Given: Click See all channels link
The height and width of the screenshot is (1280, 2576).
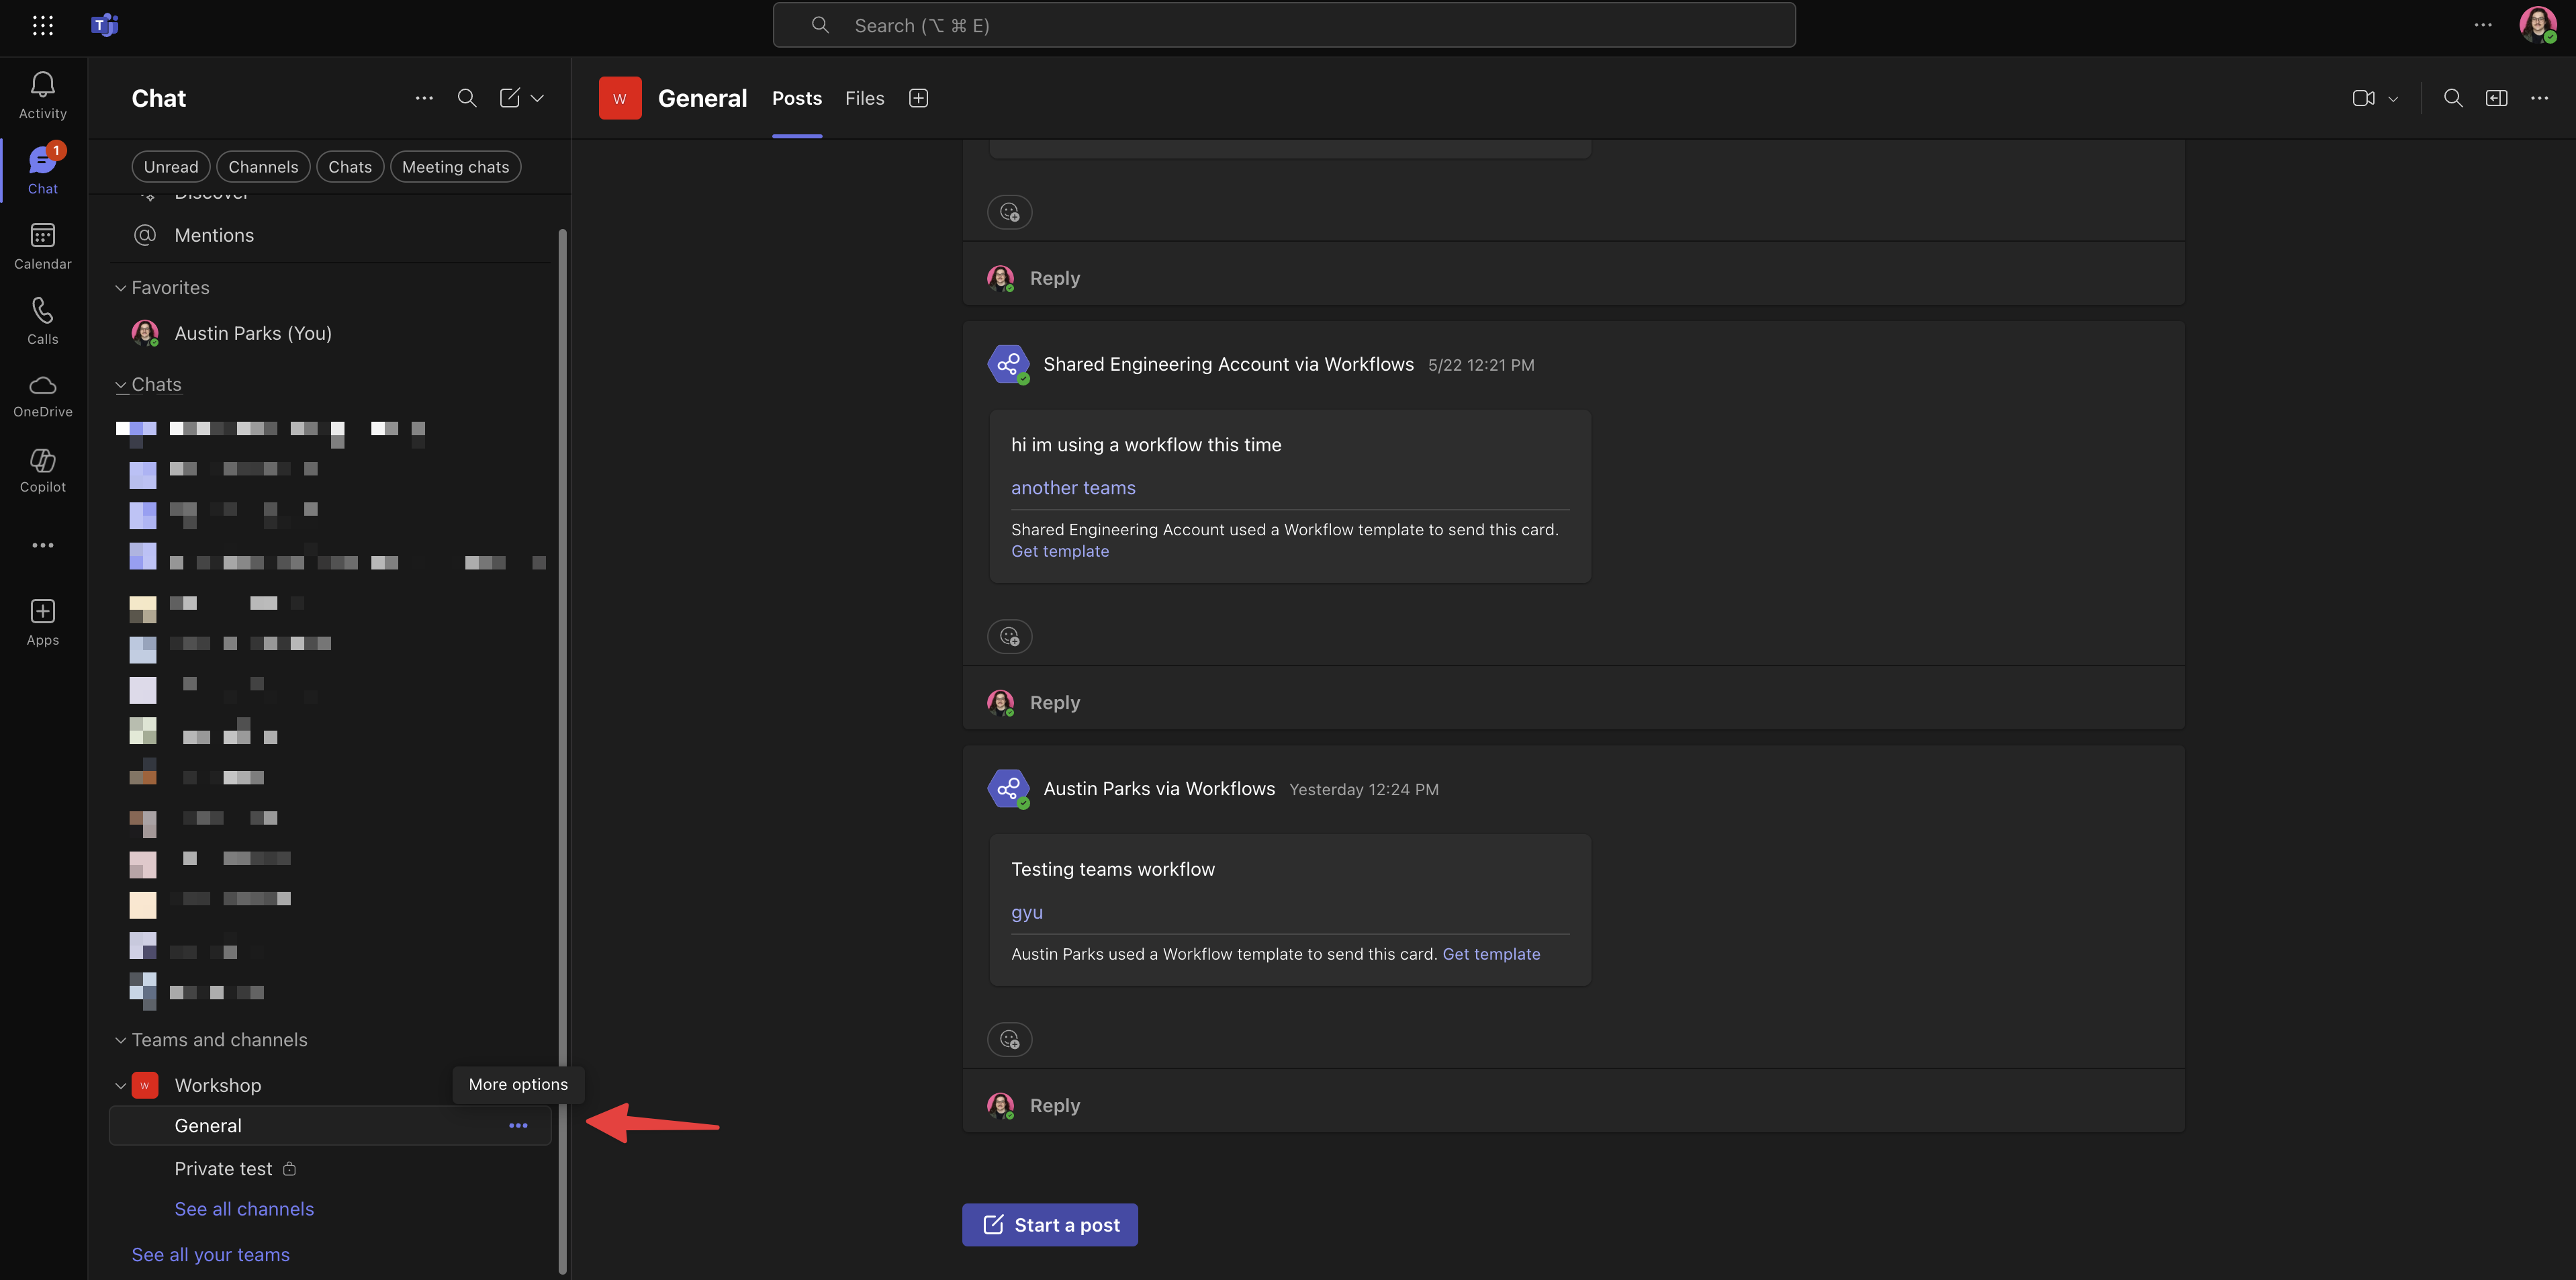Looking at the screenshot, I should pos(244,1209).
